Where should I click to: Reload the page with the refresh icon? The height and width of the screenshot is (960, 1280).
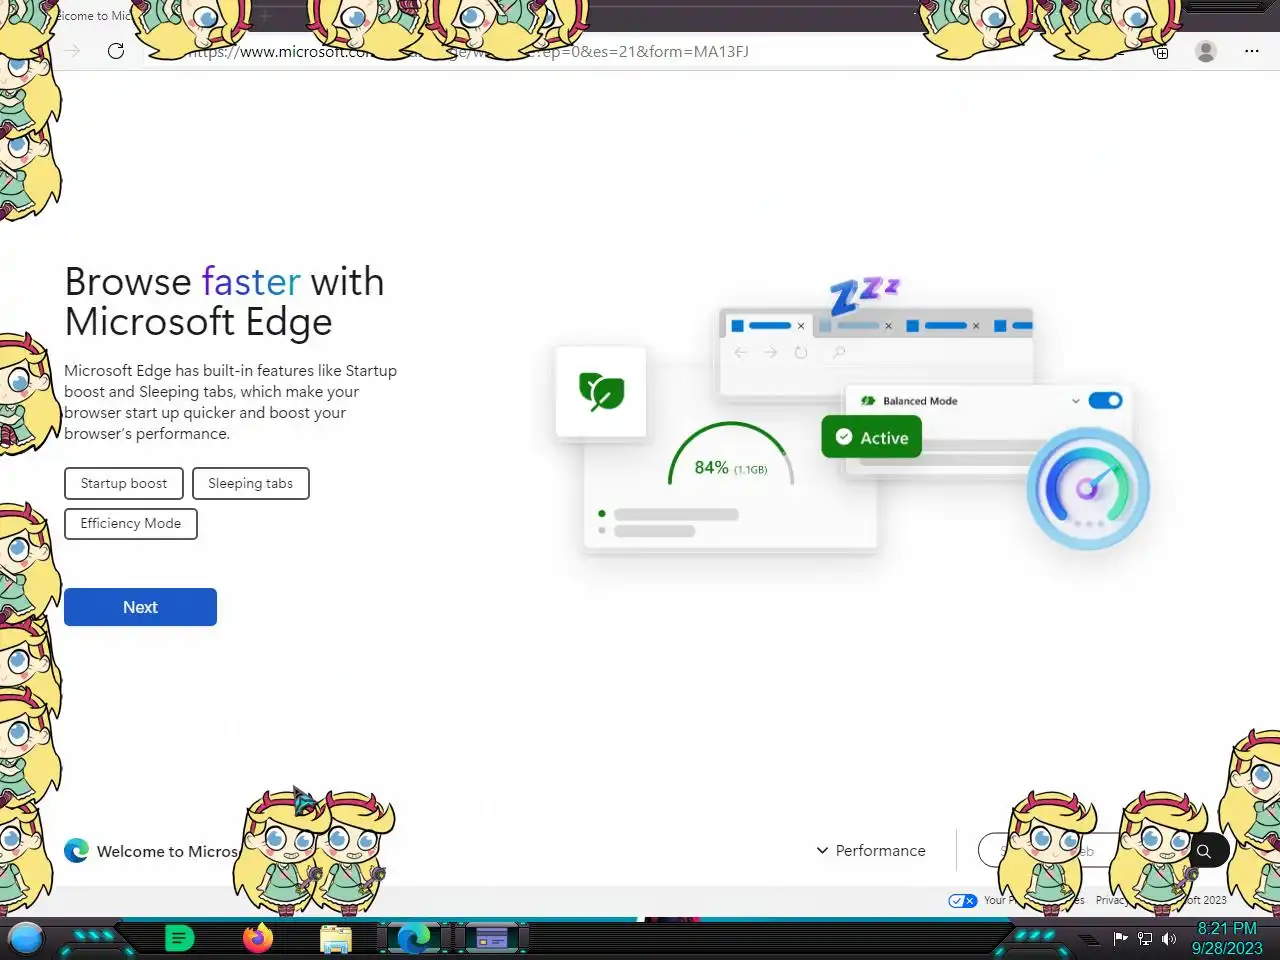[x=116, y=51]
